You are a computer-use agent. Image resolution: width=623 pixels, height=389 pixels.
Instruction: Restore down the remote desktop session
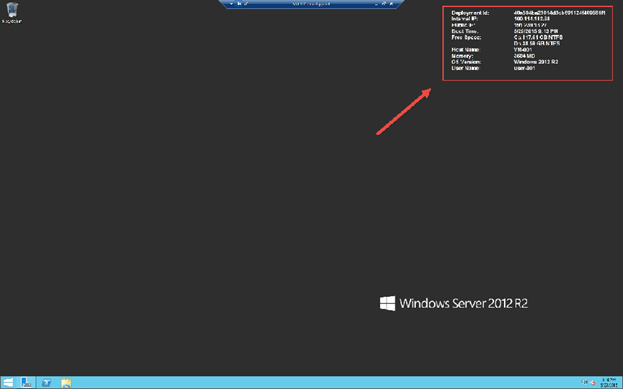tap(383, 4)
